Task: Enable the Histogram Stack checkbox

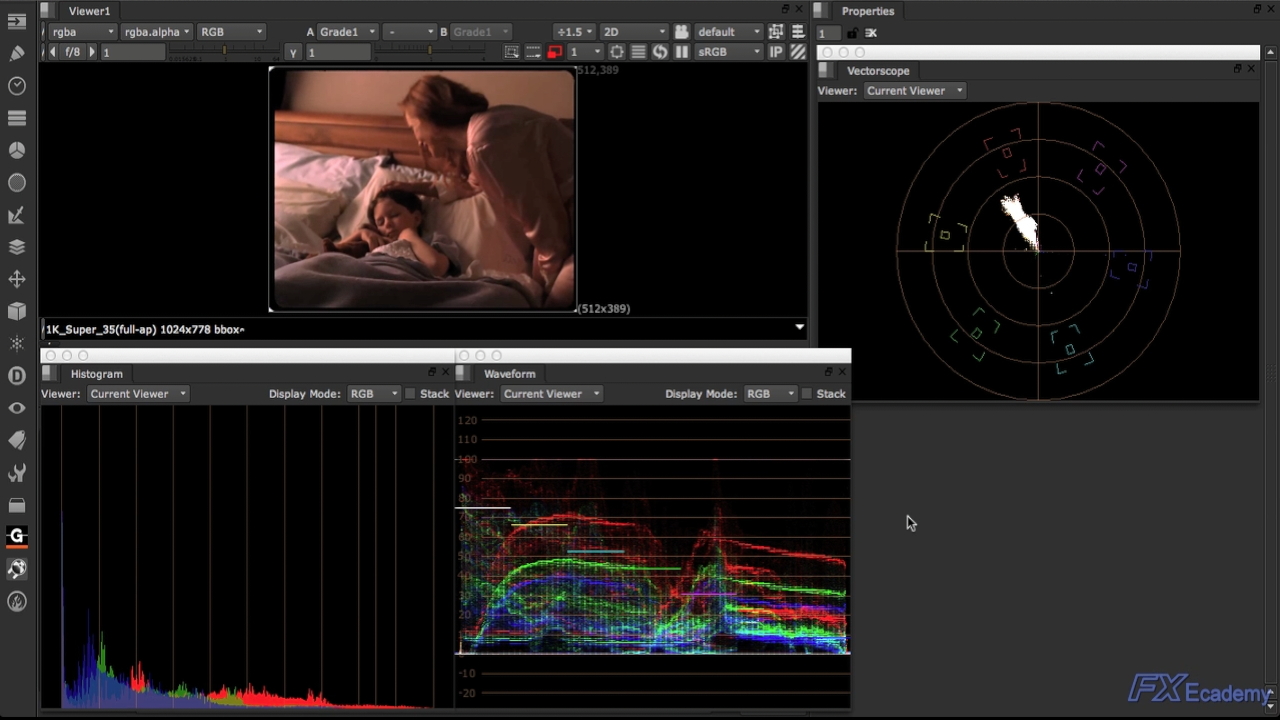Action: pyautogui.click(x=410, y=394)
